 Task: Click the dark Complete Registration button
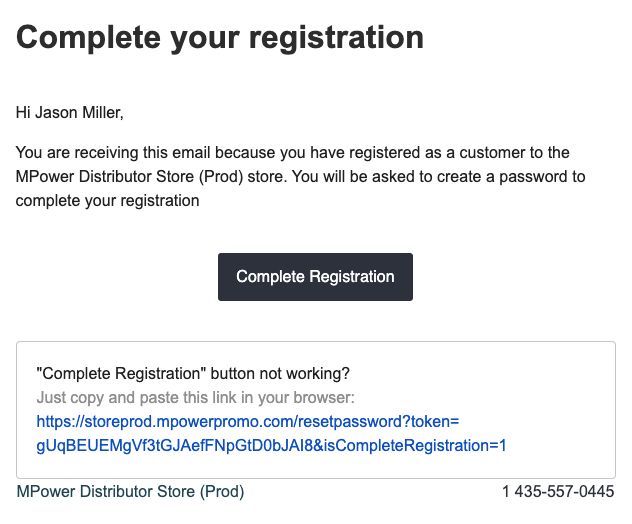[x=315, y=277]
